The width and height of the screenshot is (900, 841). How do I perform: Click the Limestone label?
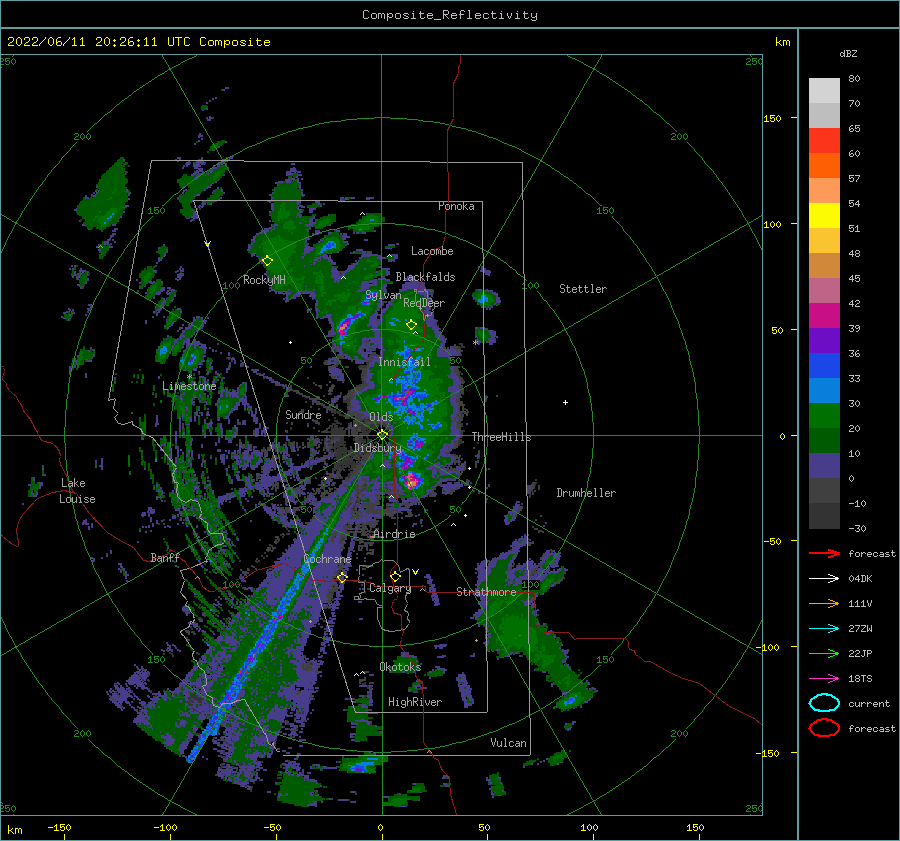189,386
